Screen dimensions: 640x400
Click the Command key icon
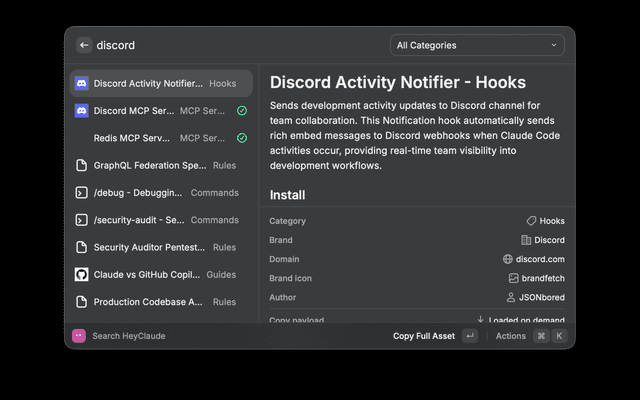click(x=541, y=336)
